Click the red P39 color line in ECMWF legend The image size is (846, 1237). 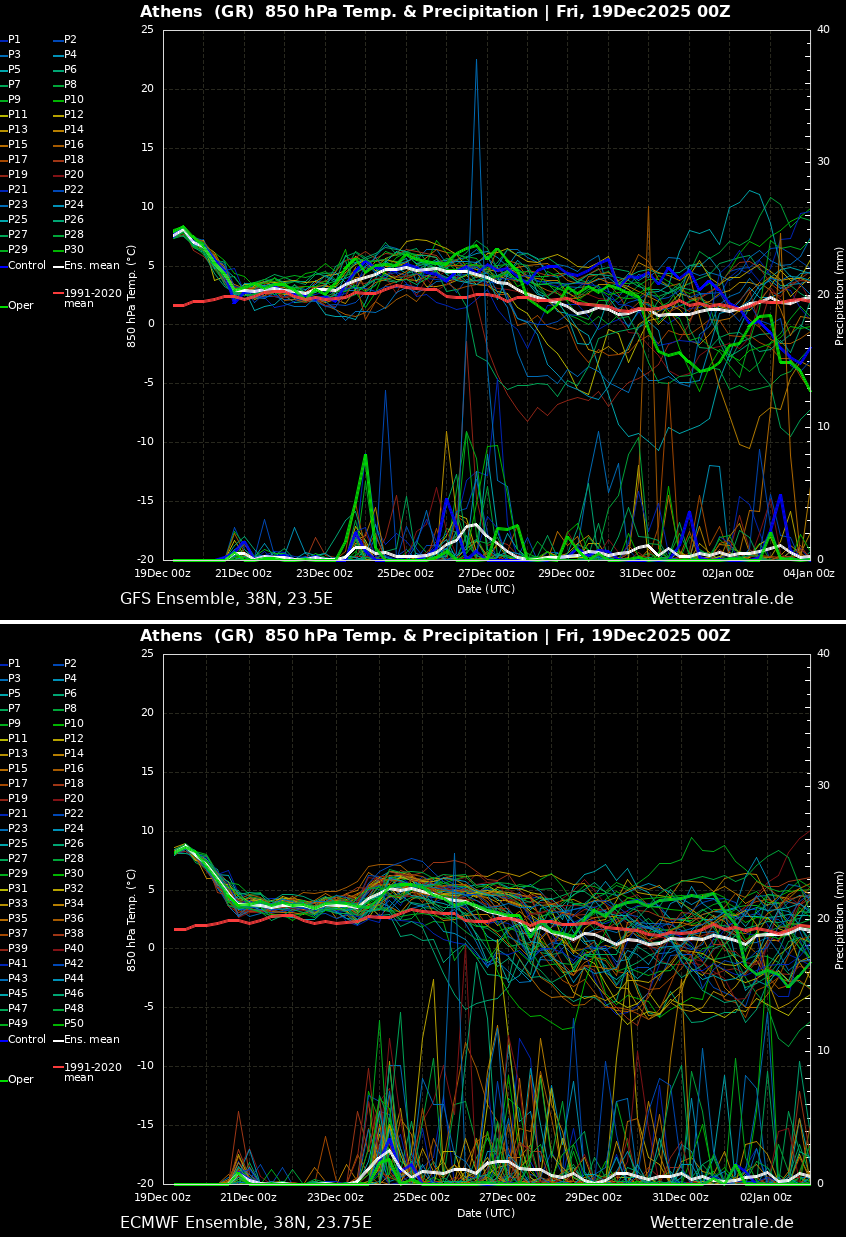(x=3, y=949)
